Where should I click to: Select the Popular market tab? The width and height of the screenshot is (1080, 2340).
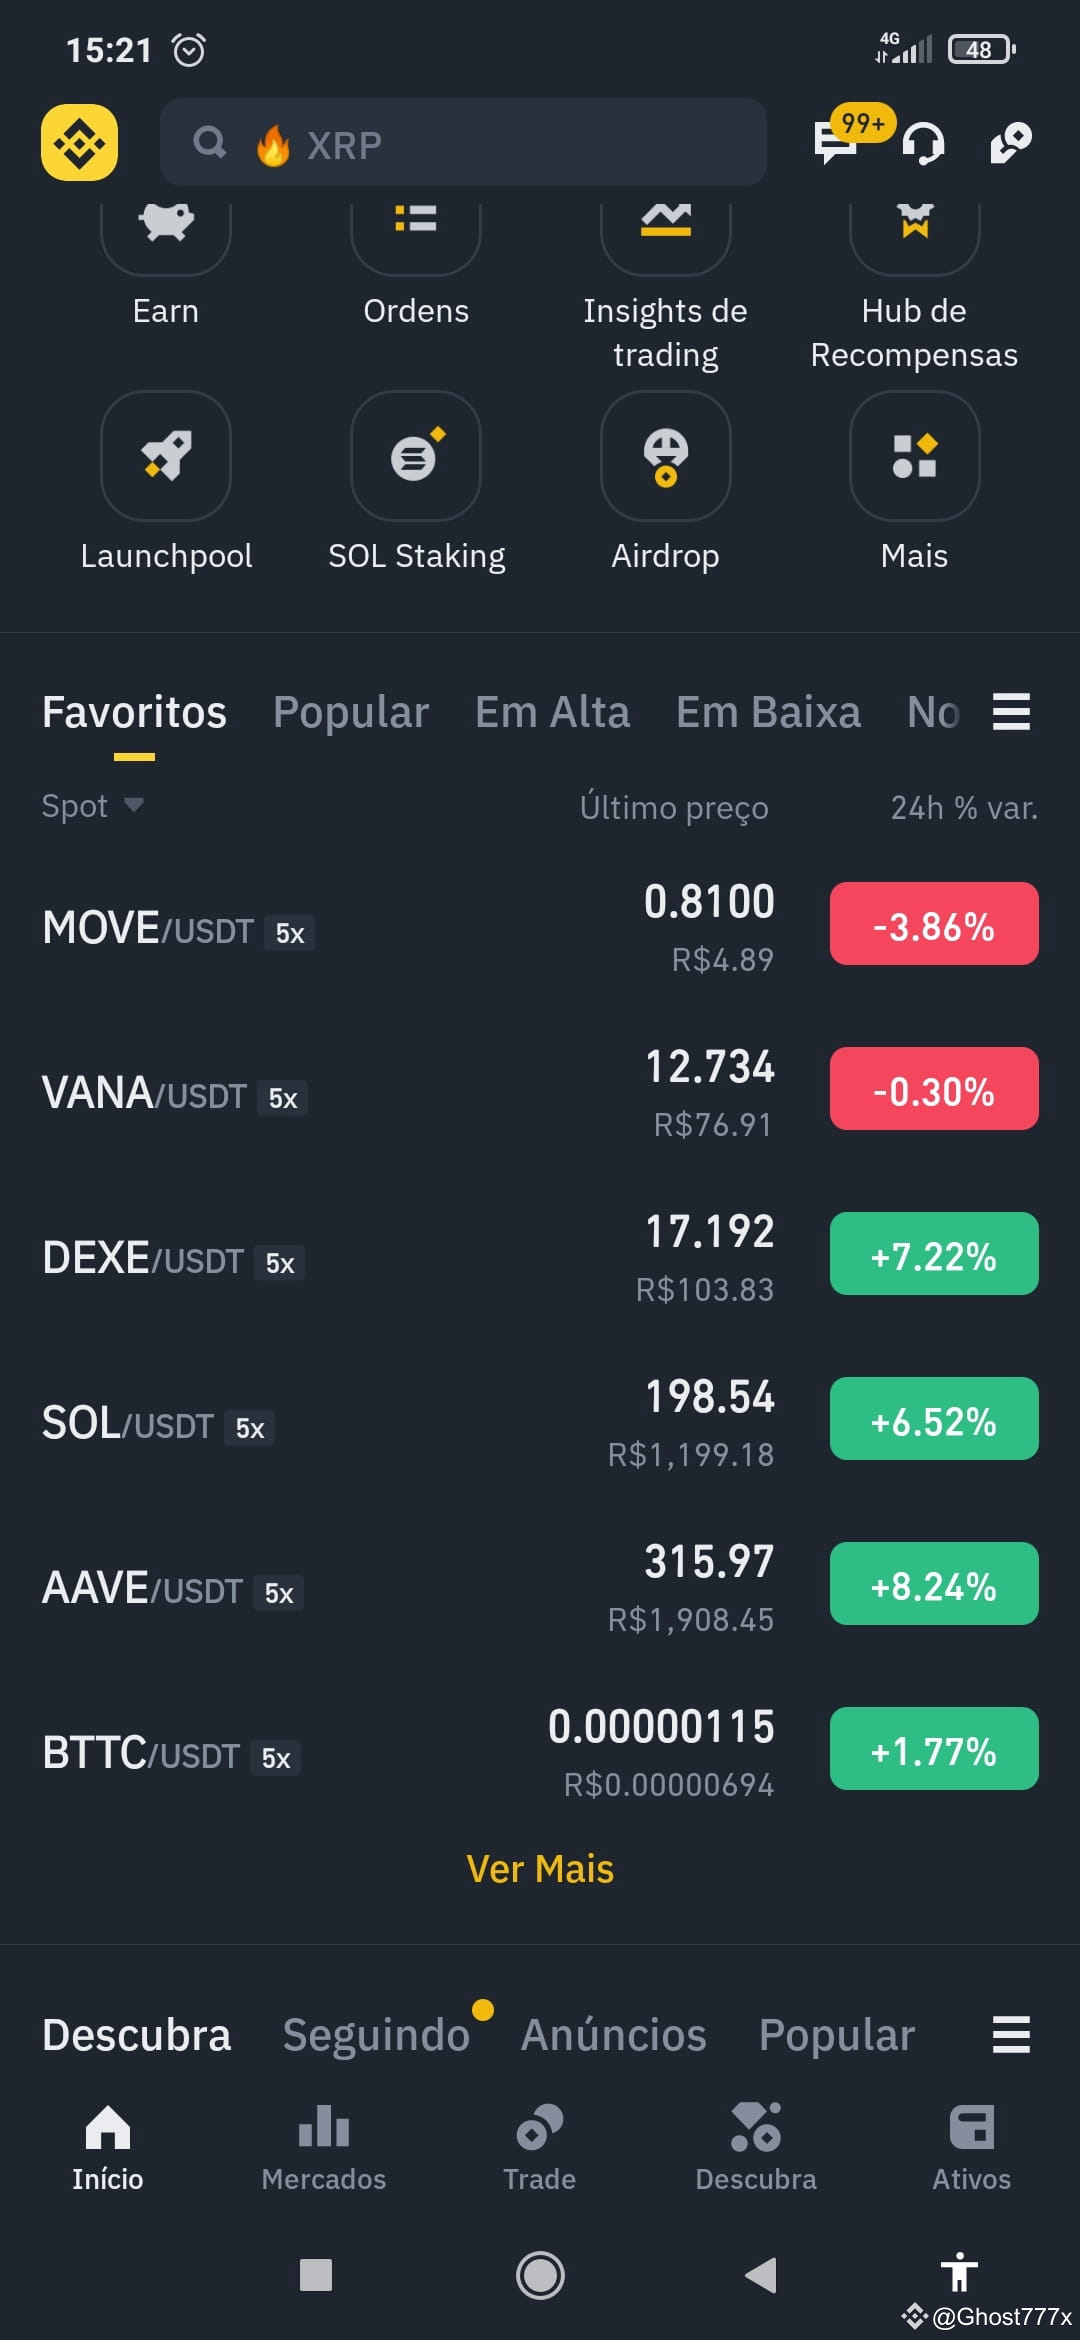coord(351,712)
